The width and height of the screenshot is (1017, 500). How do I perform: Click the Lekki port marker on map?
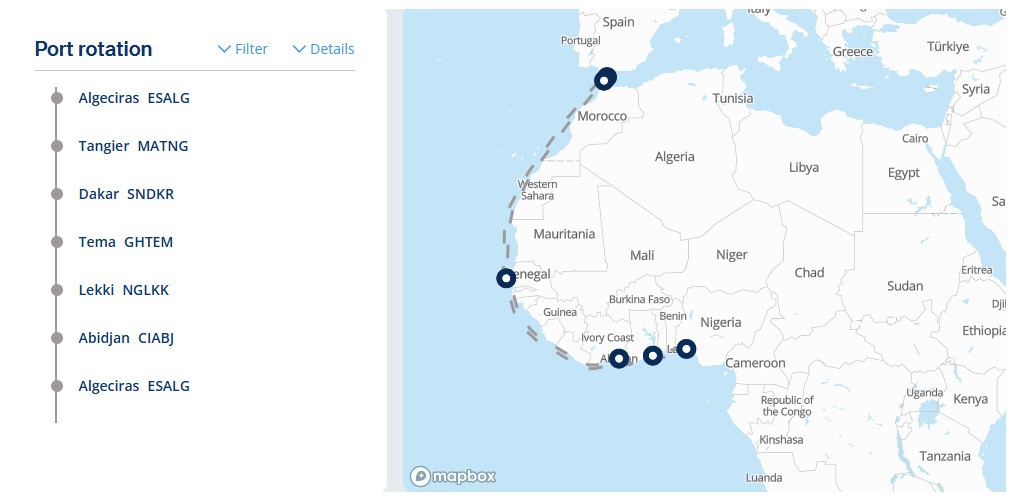(686, 349)
